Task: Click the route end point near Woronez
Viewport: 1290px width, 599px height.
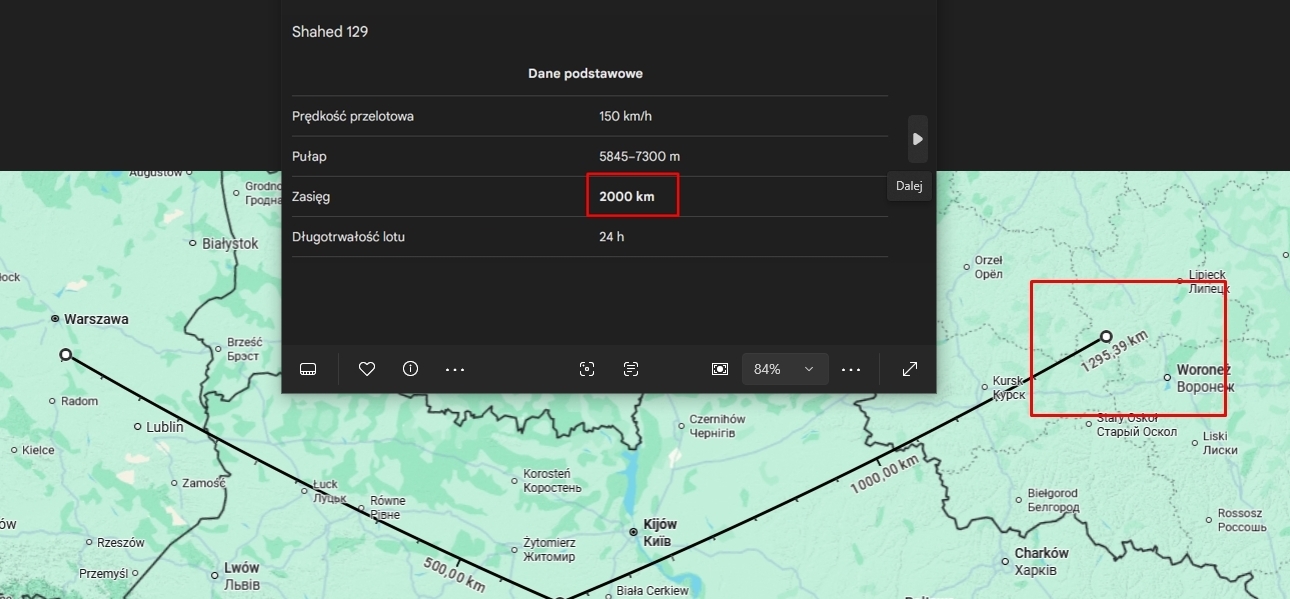Action: click(x=1106, y=337)
